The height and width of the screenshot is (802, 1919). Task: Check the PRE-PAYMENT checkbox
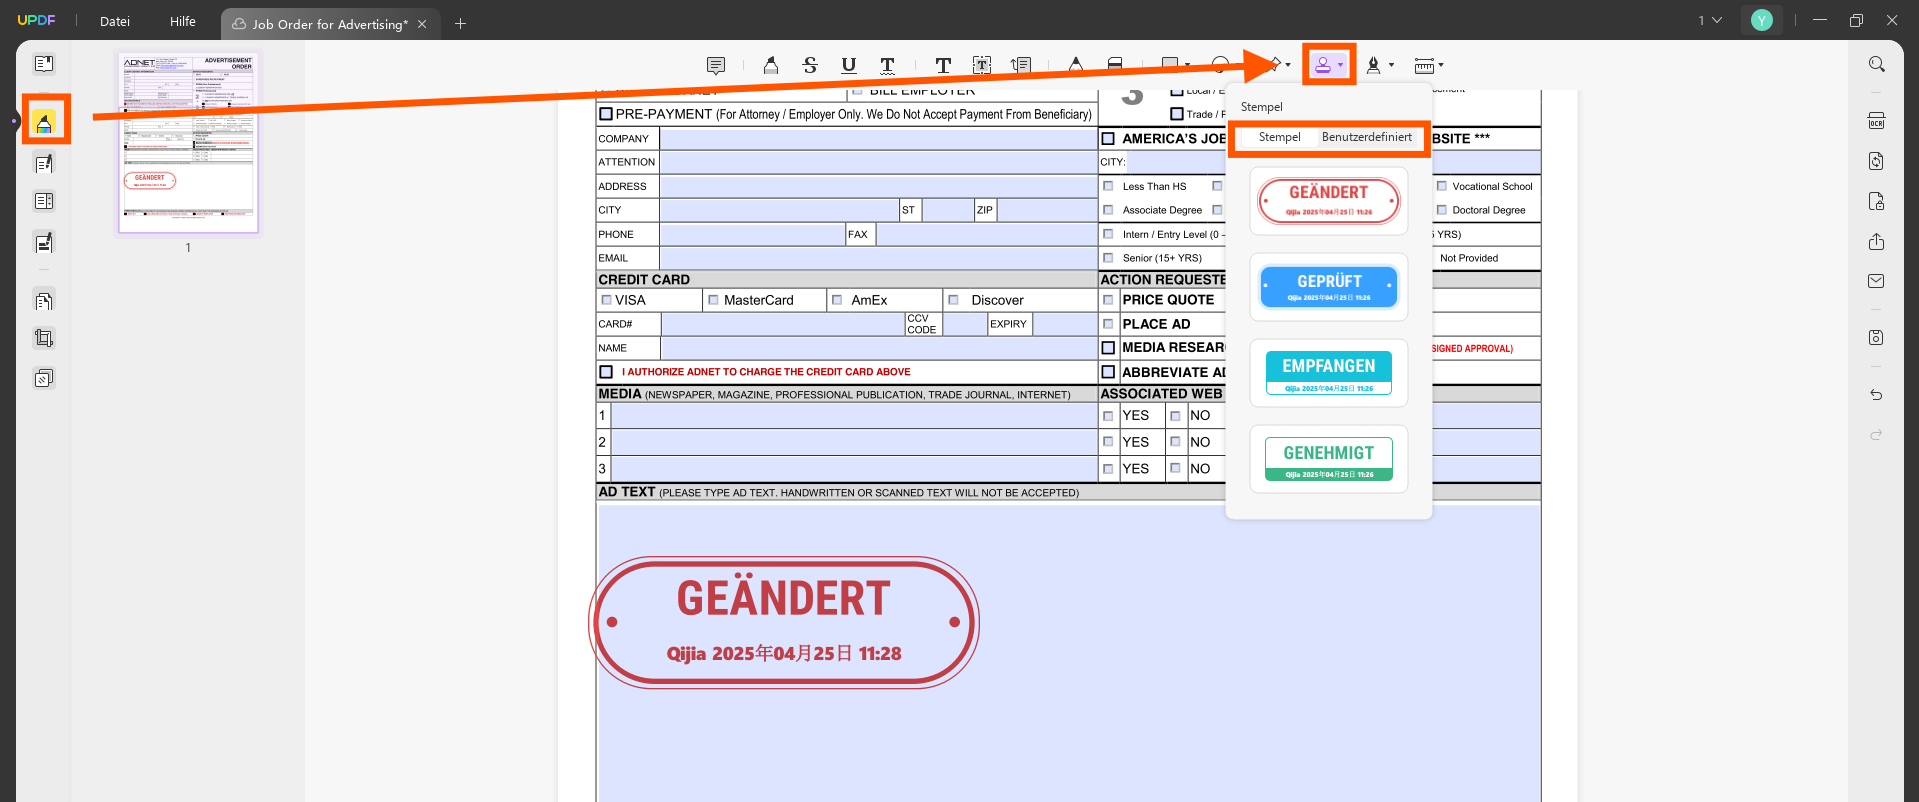coord(606,114)
